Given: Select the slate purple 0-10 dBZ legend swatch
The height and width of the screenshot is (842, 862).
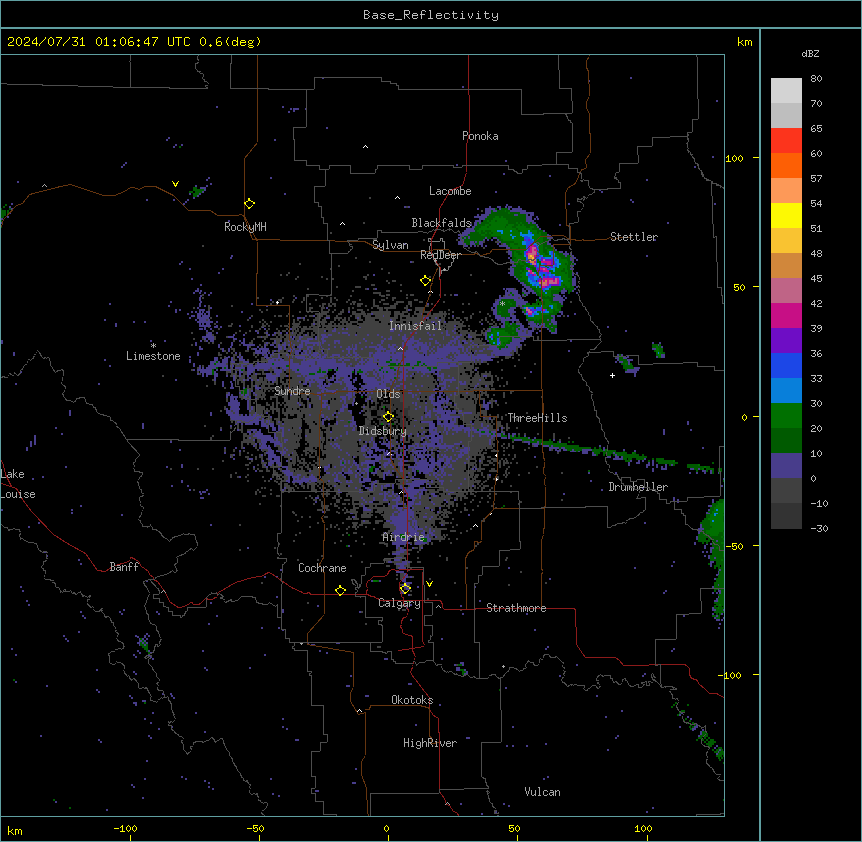Looking at the screenshot, I should pyautogui.click(x=786, y=466).
